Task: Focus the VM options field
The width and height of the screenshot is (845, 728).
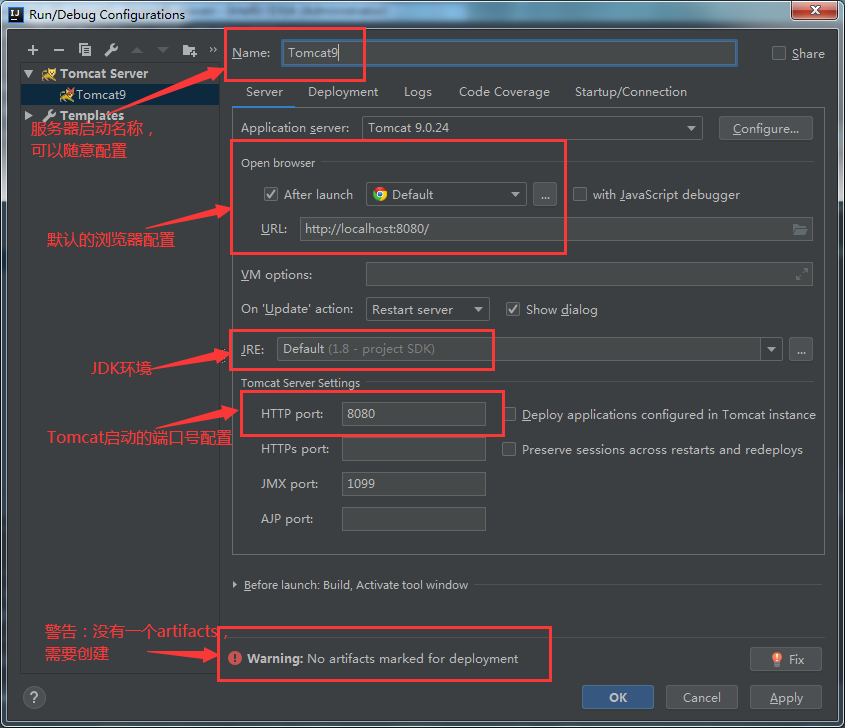Action: pos(589,274)
